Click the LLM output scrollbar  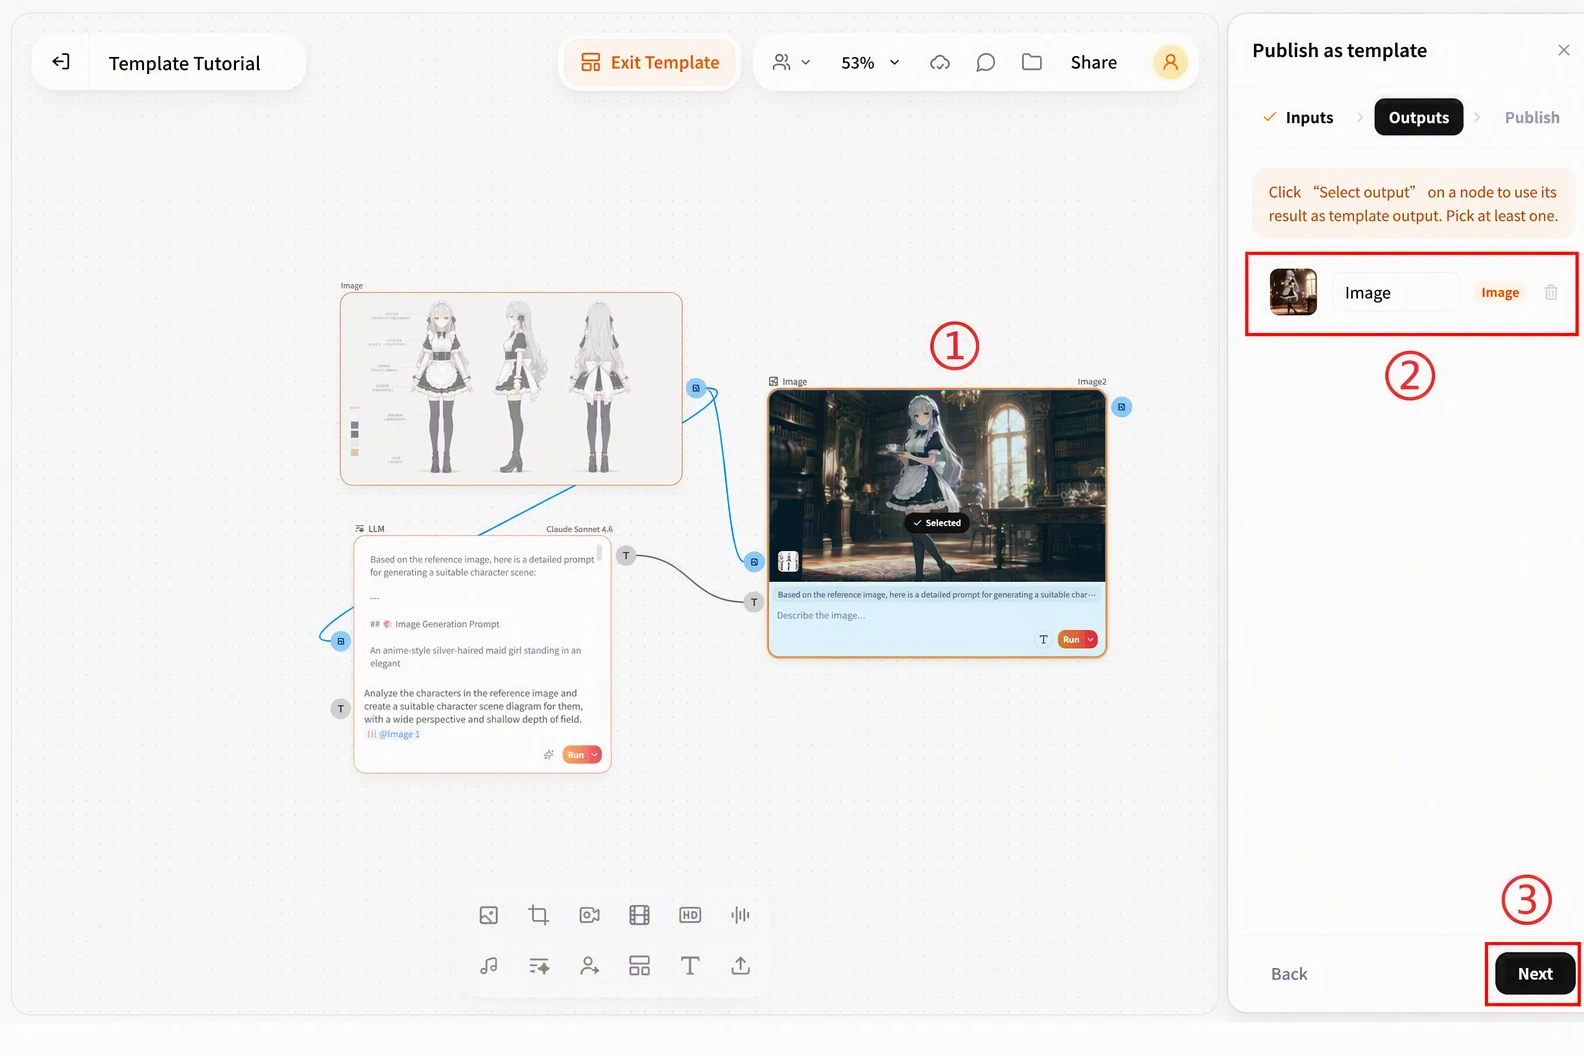coord(599,552)
